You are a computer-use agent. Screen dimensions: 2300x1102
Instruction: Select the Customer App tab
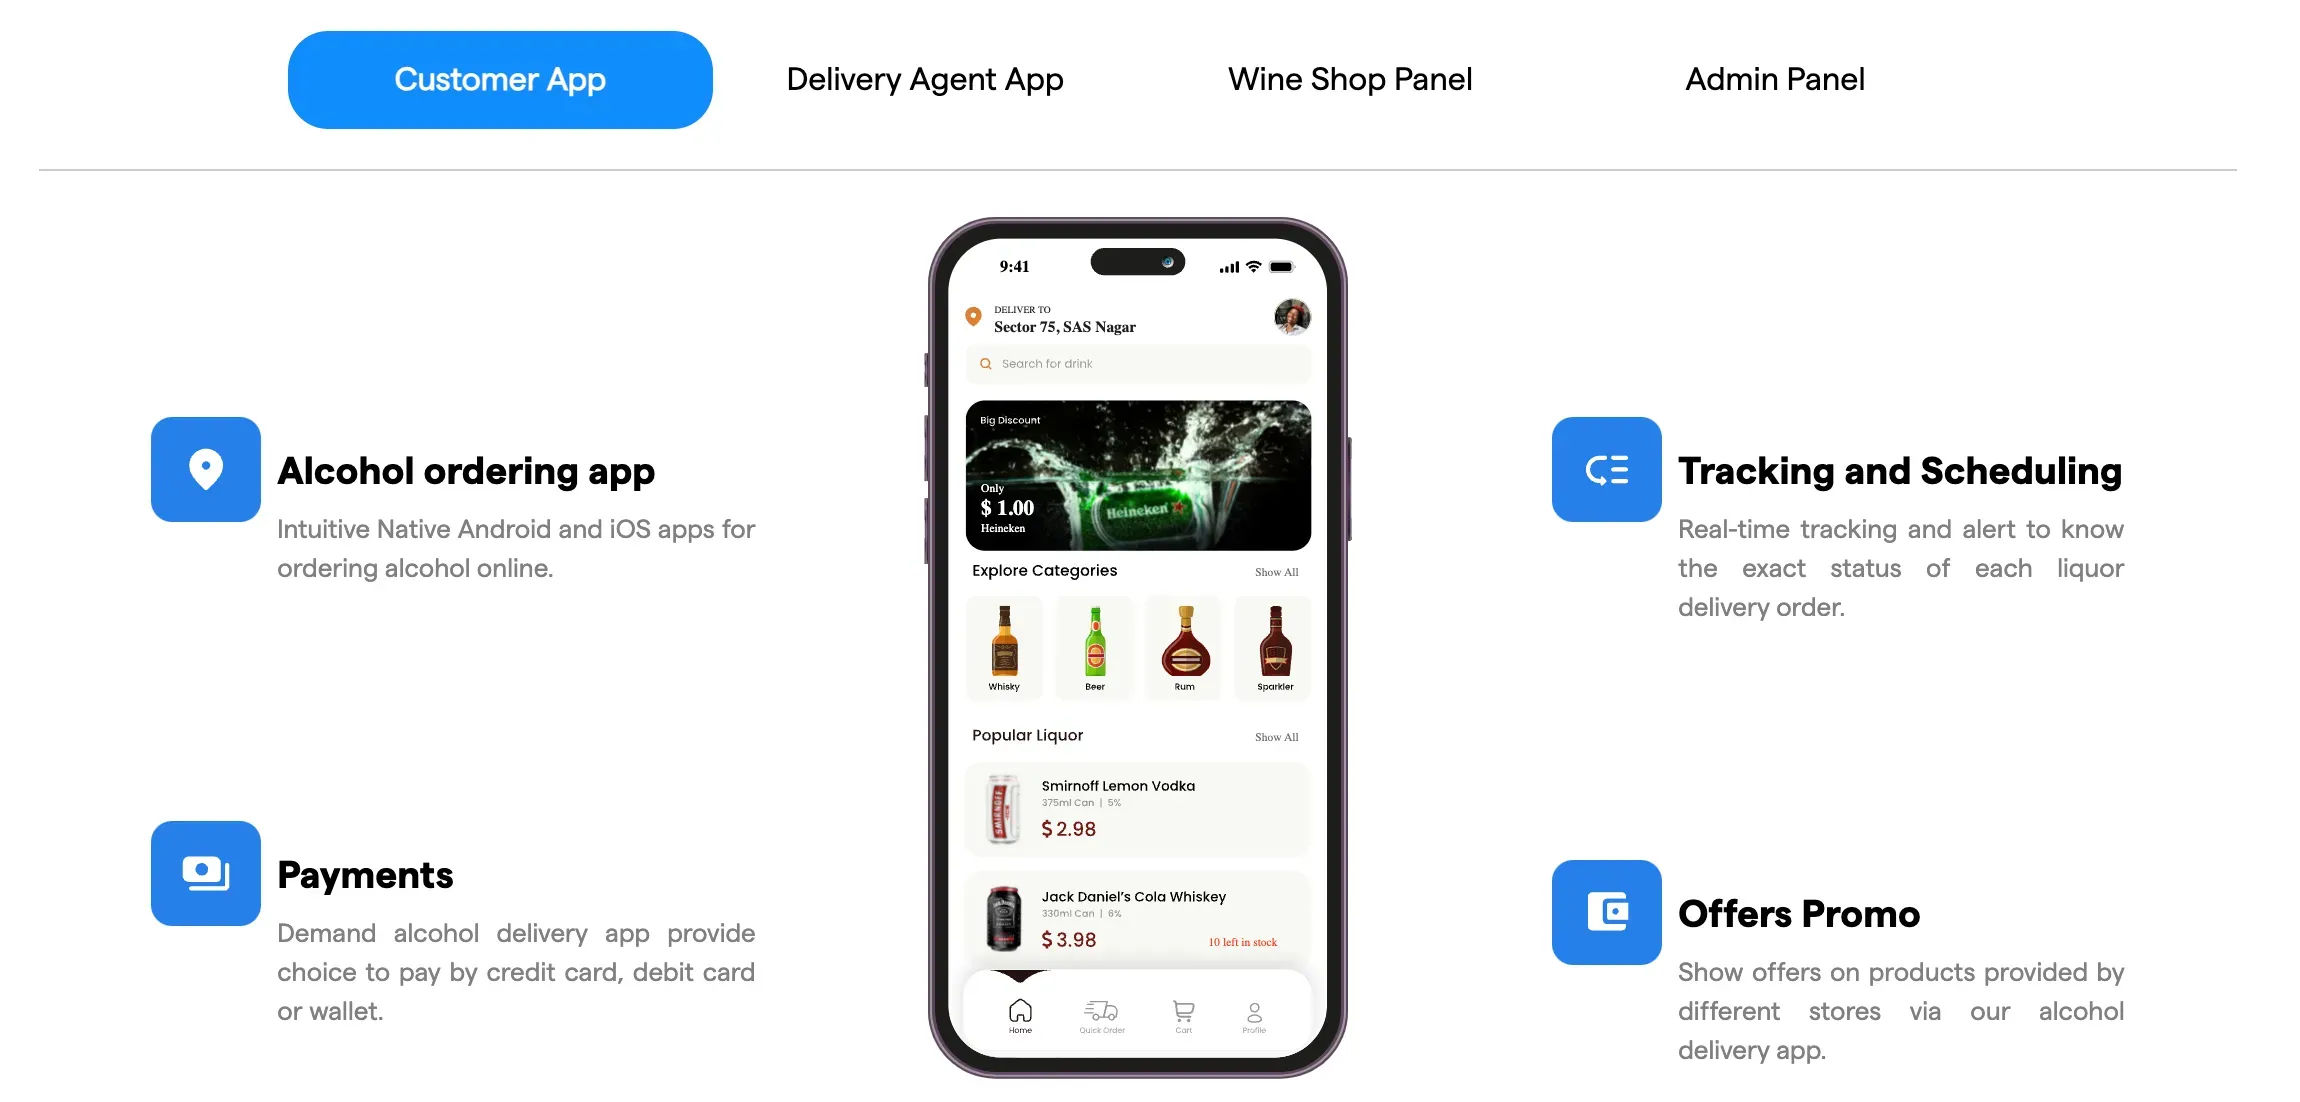point(499,78)
